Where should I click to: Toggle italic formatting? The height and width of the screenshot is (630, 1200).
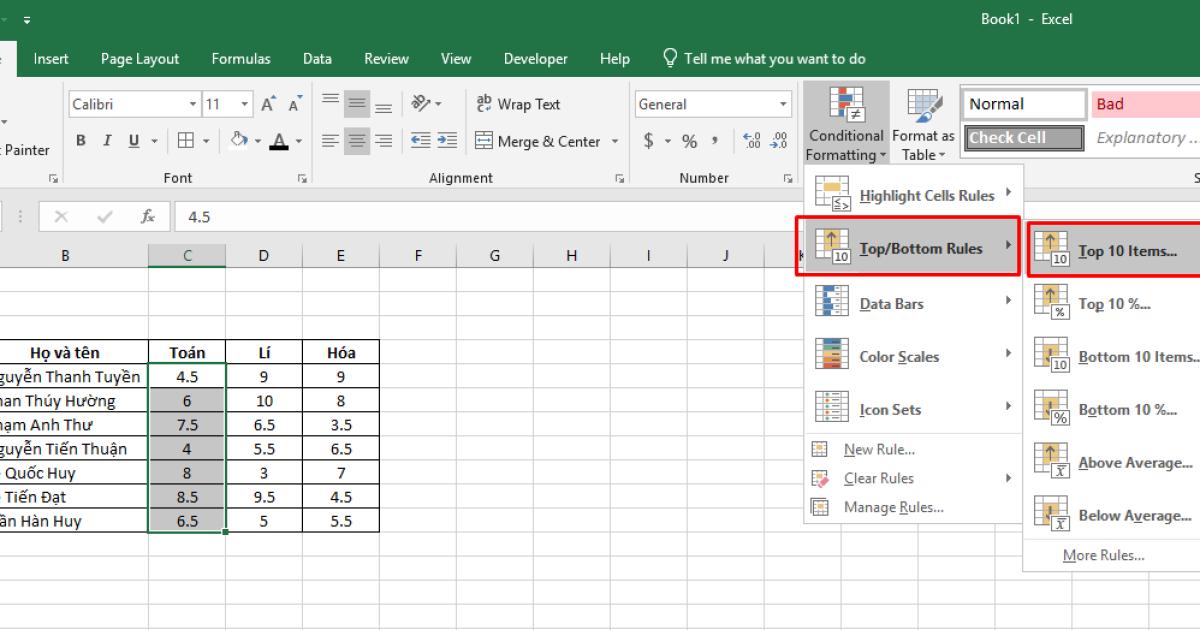106,141
